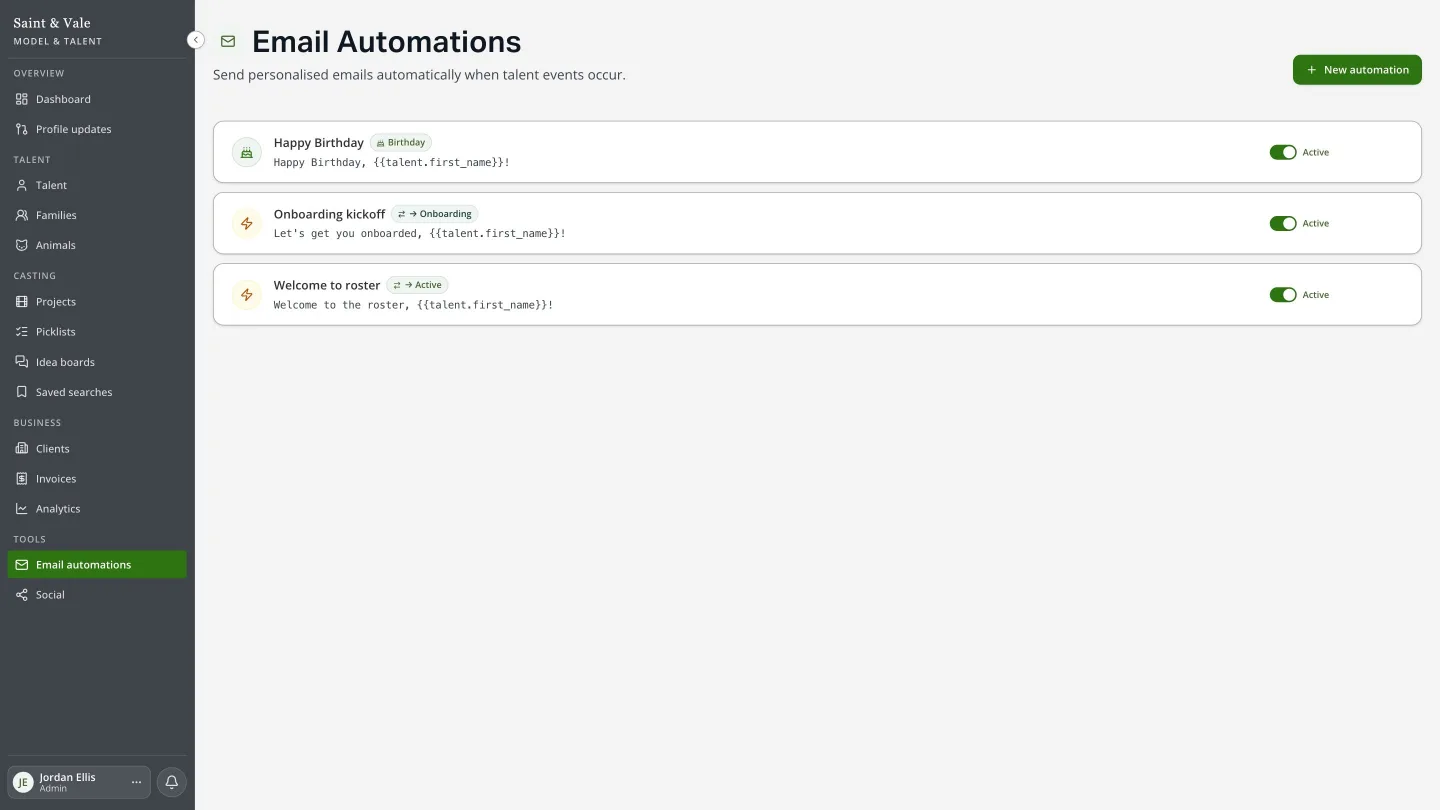Click the Social share icon

coord(22,595)
